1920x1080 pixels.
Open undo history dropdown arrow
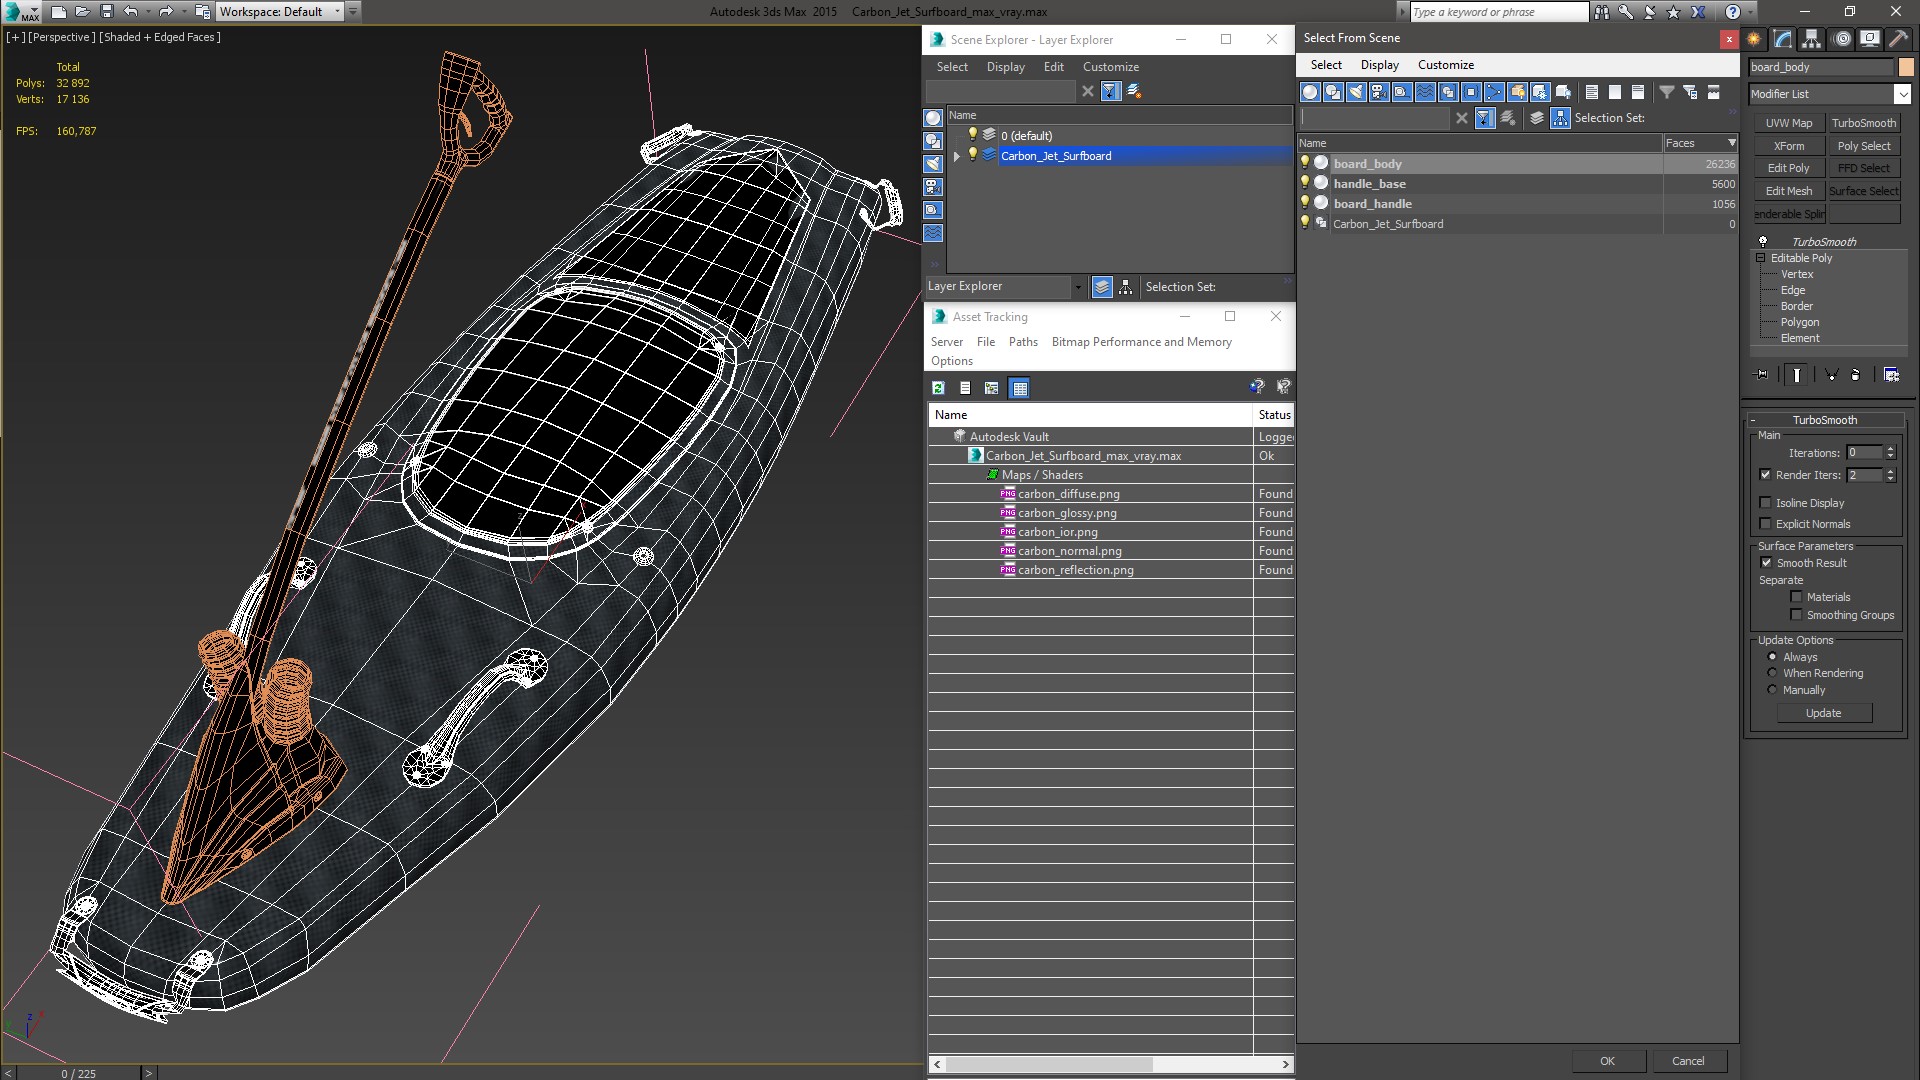pos(147,12)
